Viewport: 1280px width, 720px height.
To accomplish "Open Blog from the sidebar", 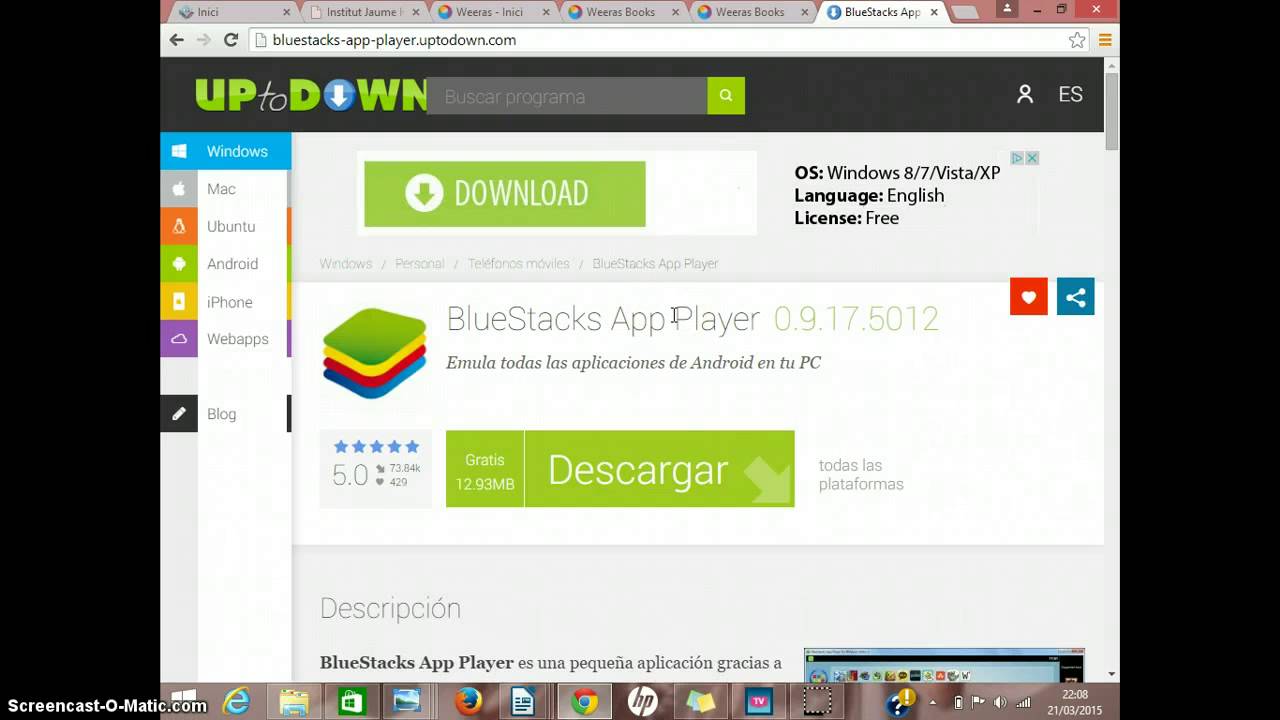I will [x=221, y=414].
